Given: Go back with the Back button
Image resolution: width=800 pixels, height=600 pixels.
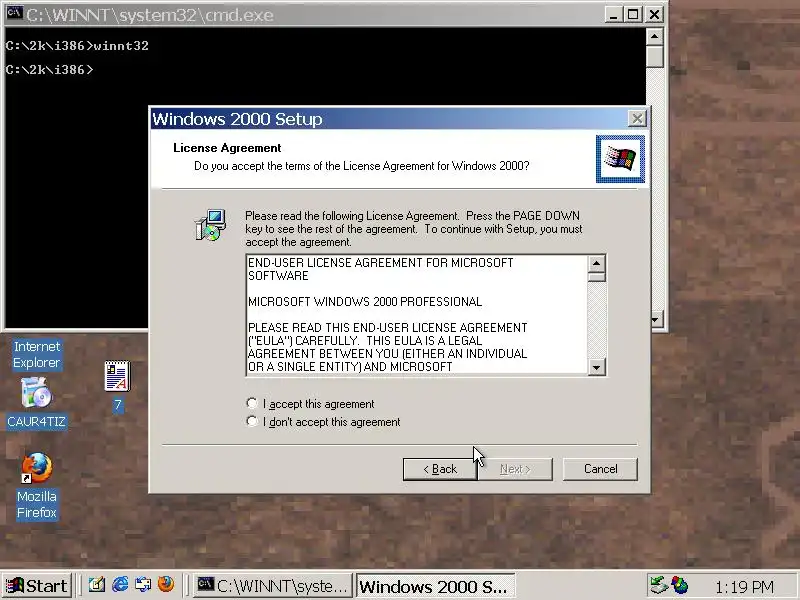Looking at the screenshot, I should 440,469.
